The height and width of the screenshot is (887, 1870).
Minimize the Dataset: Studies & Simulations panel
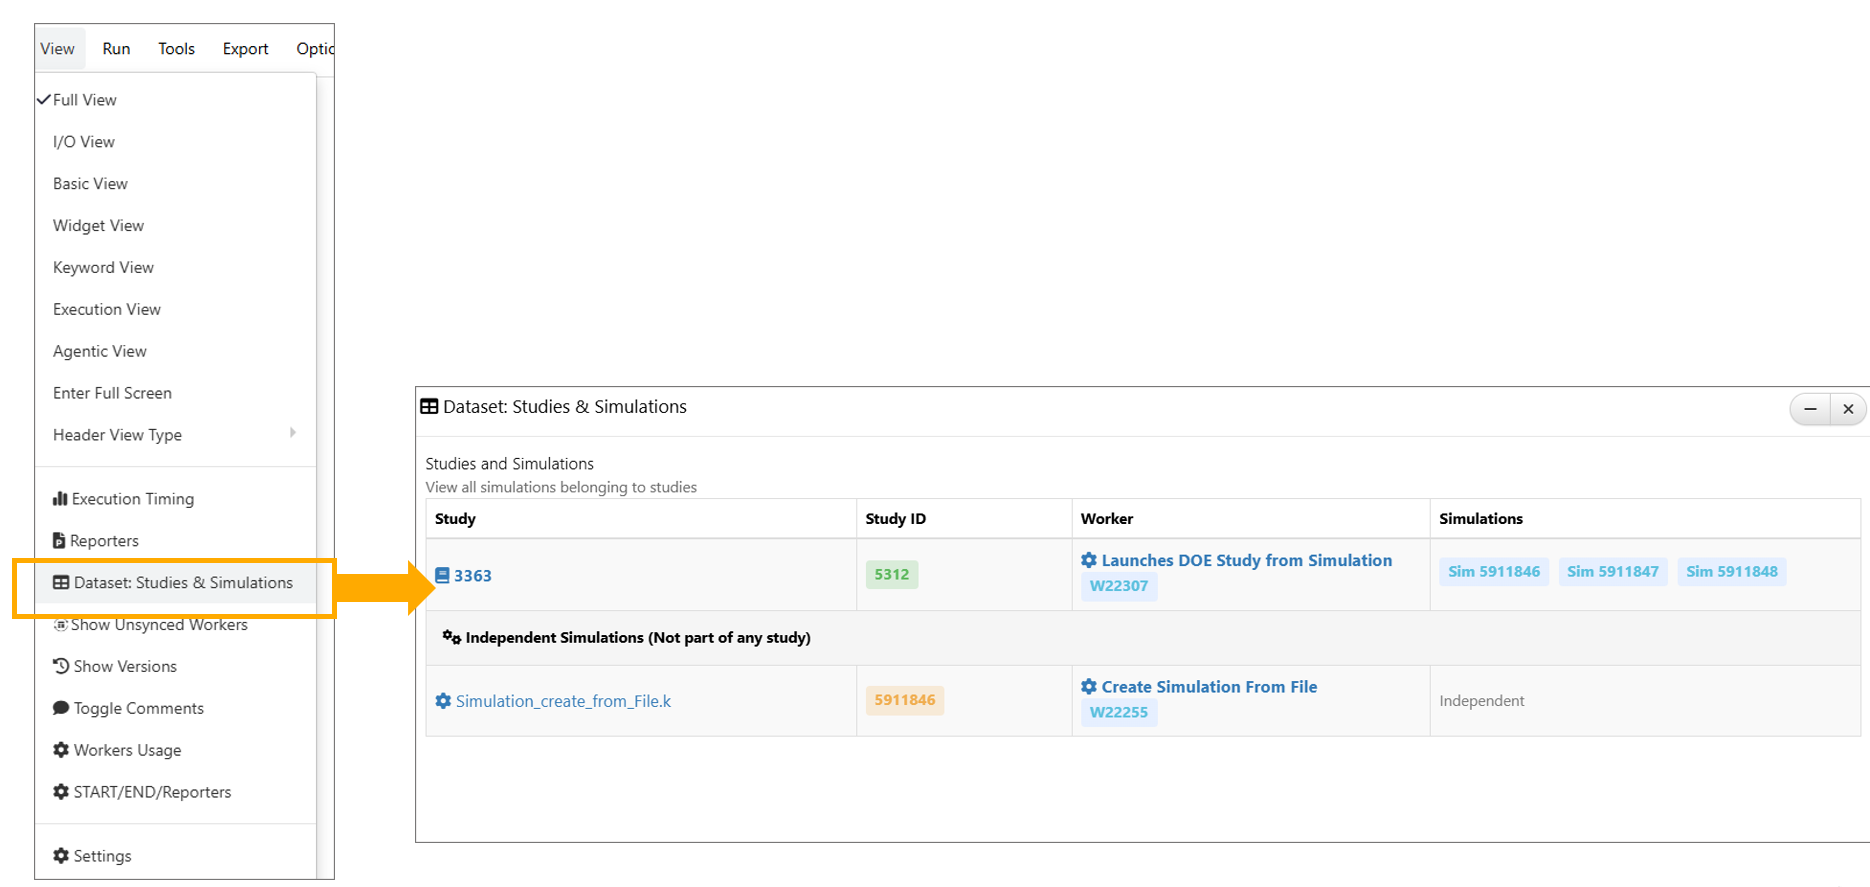click(1810, 409)
